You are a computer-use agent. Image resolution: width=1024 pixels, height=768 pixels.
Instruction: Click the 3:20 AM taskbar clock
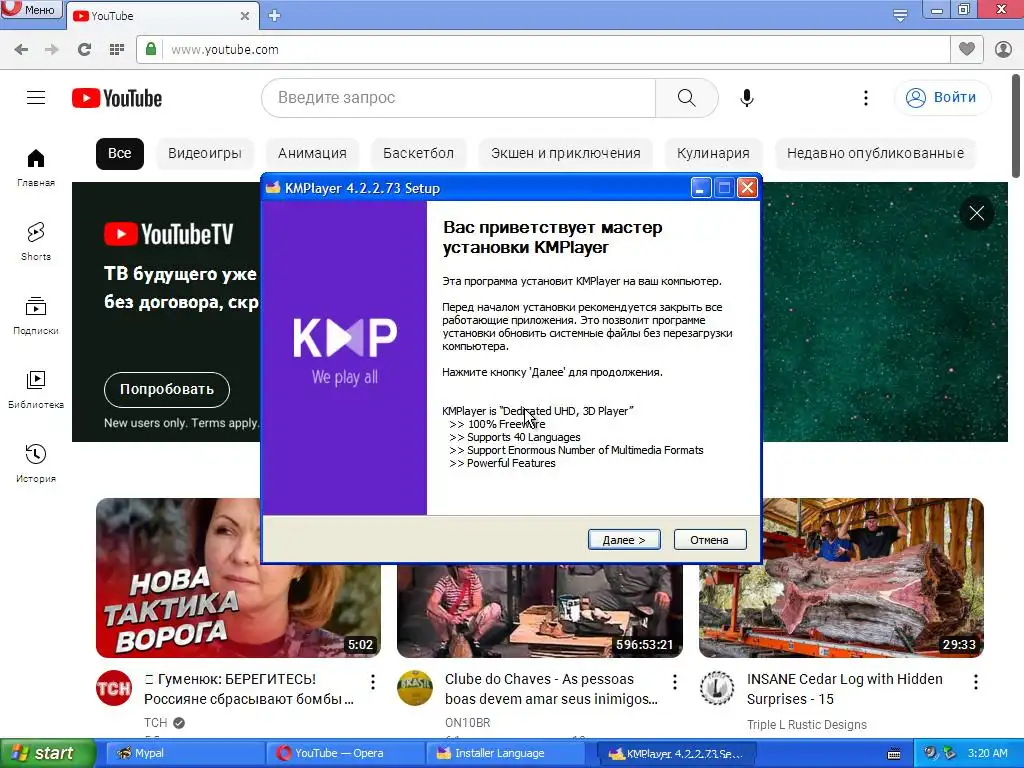click(x=987, y=753)
